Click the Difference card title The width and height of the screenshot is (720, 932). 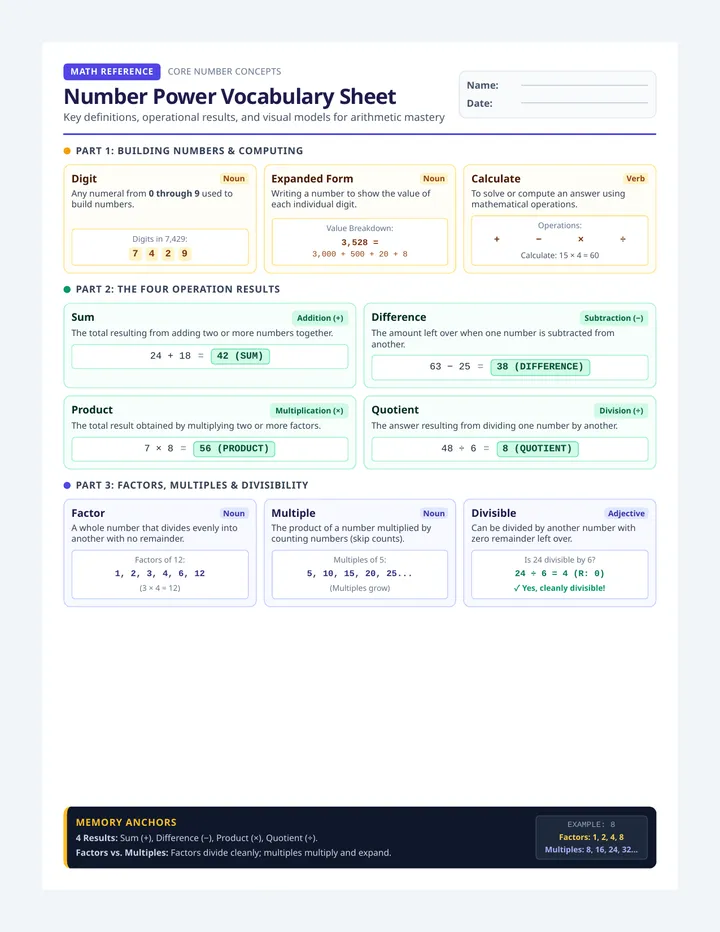tap(399, 317)
